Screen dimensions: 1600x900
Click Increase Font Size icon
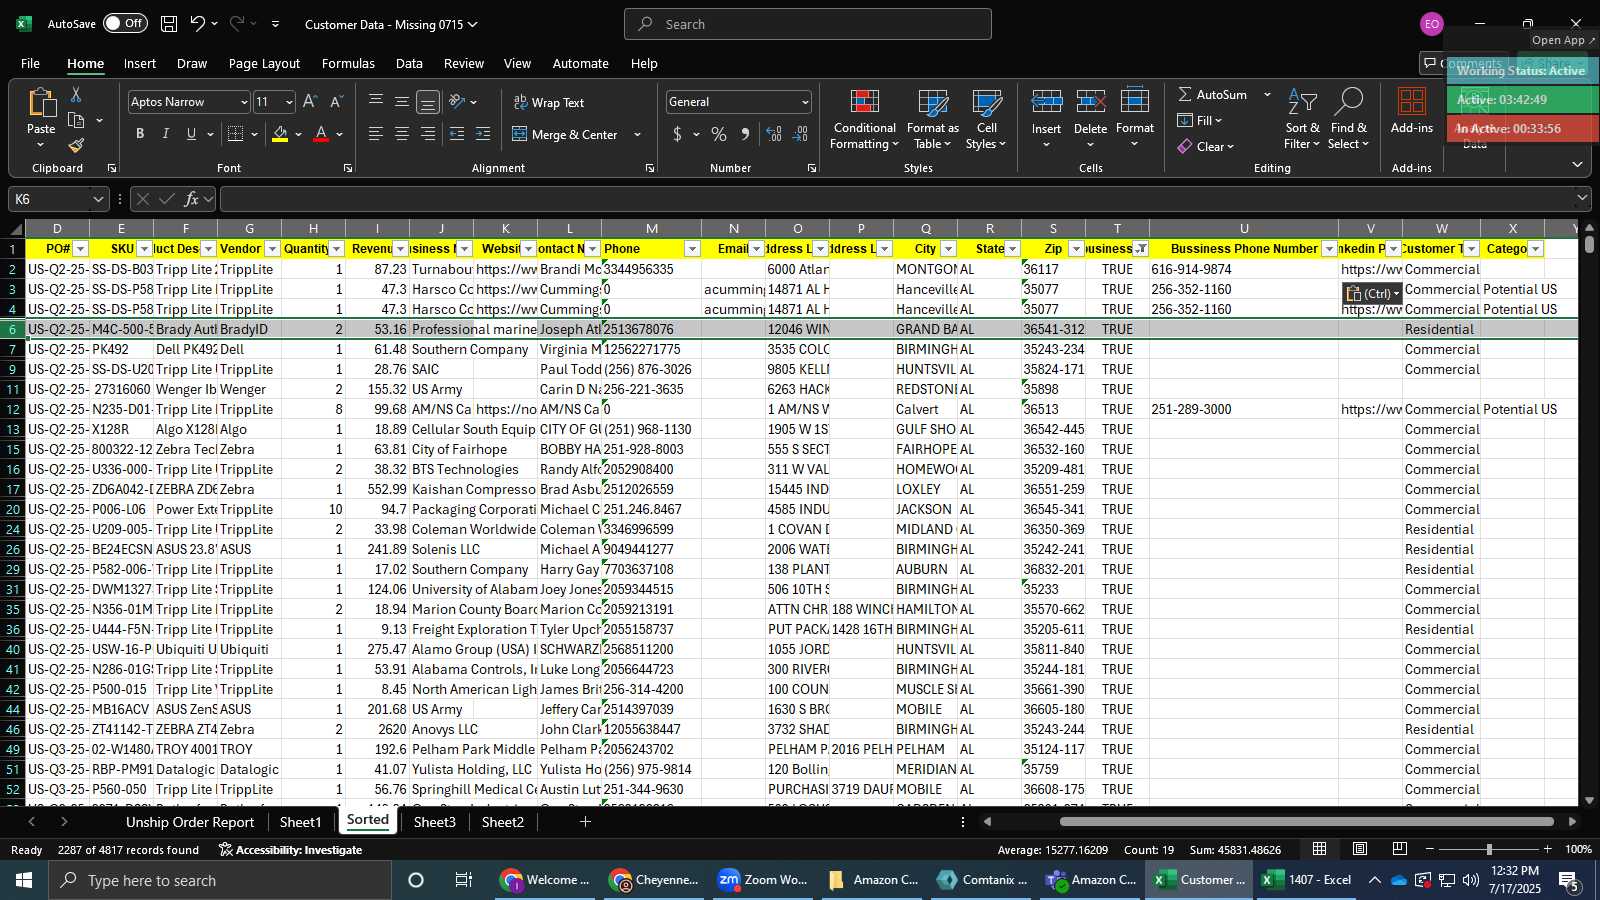(x=310, y=102)
